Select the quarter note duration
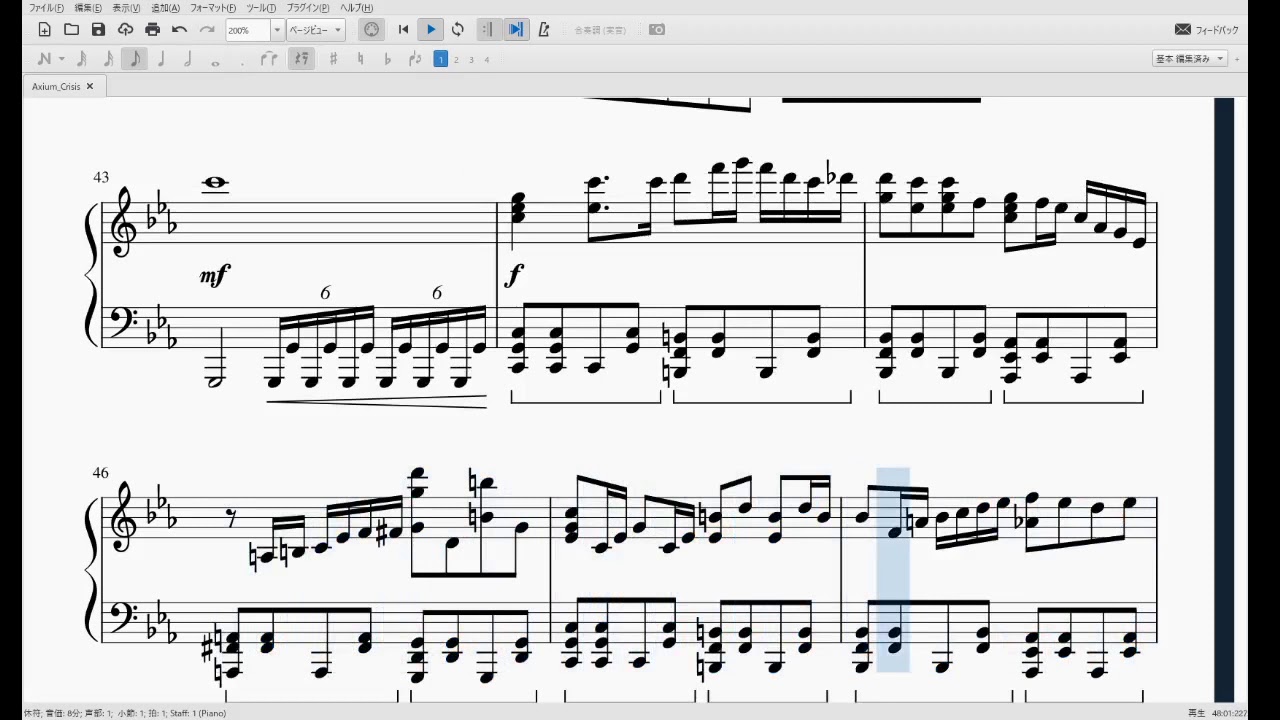 [x=161, y=59]
